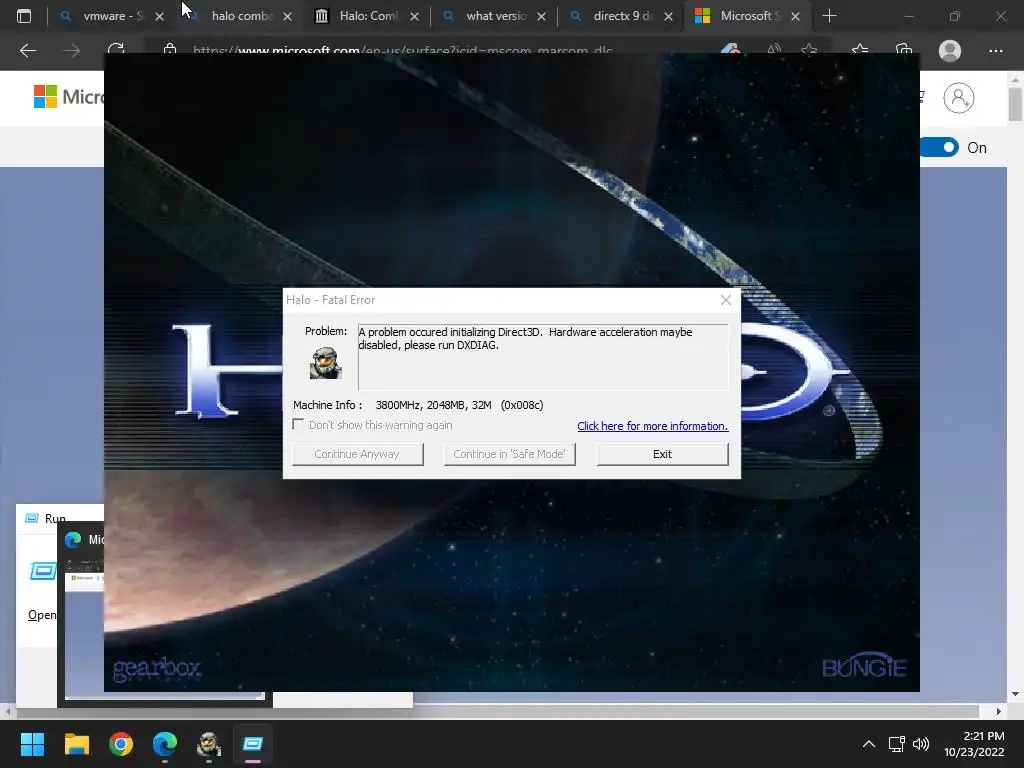
Task: Click the forward navigation arrow
Action: point(72,50)
